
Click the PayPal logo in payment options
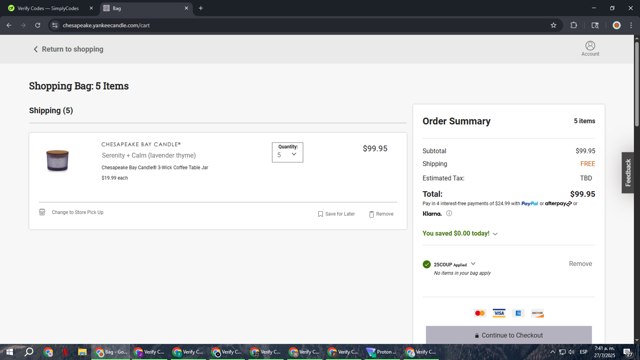(529, 203)
